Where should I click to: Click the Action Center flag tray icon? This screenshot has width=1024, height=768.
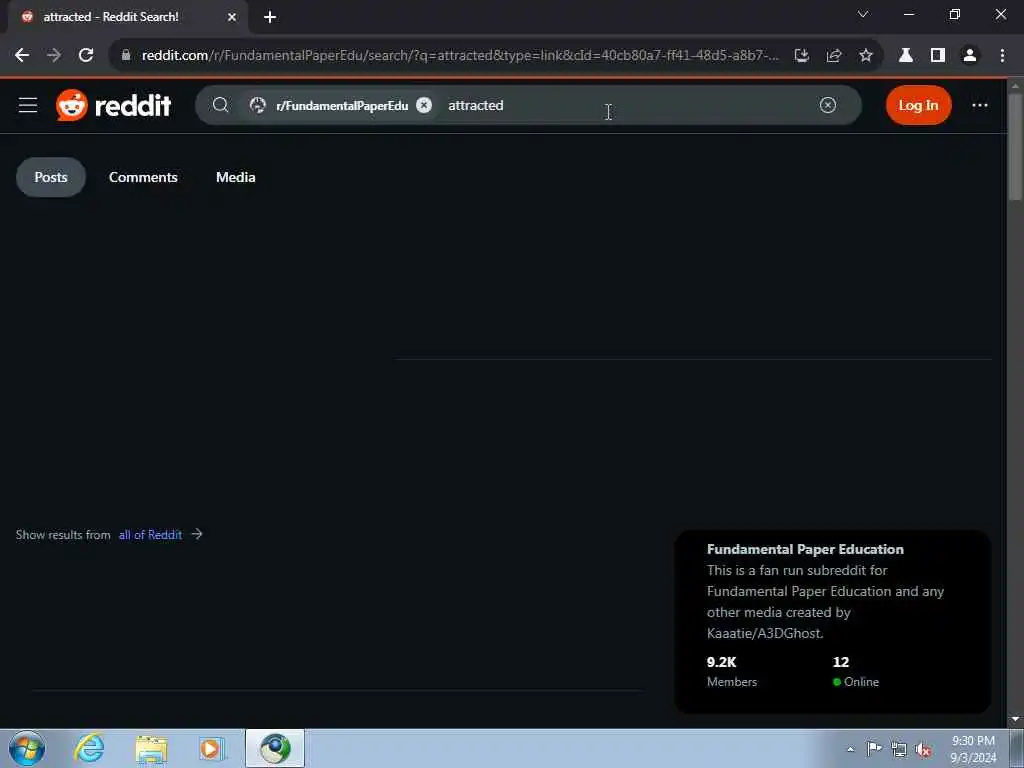874,748
